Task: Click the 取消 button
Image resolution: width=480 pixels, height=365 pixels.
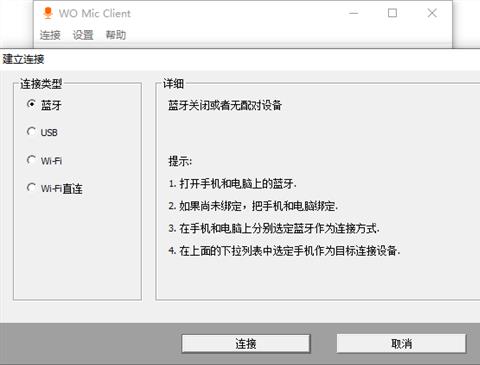Action: pos(401,343)
